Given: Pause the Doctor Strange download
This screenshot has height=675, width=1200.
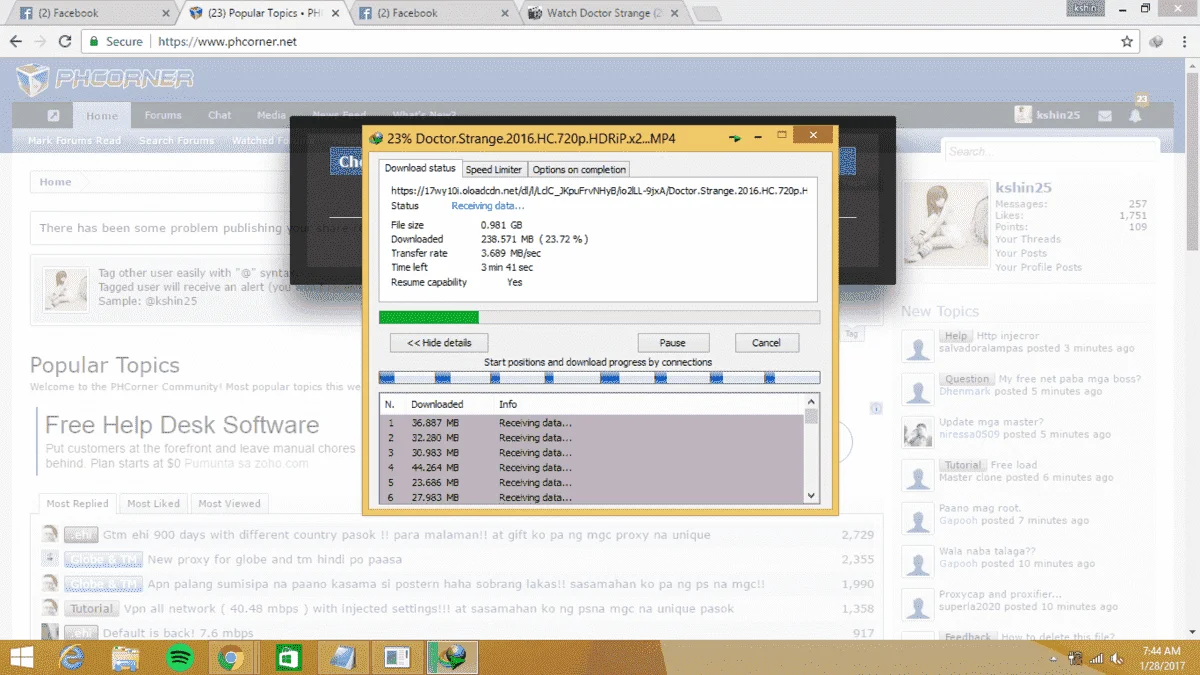Looking at the screenshot, I should tap(673, 342).
